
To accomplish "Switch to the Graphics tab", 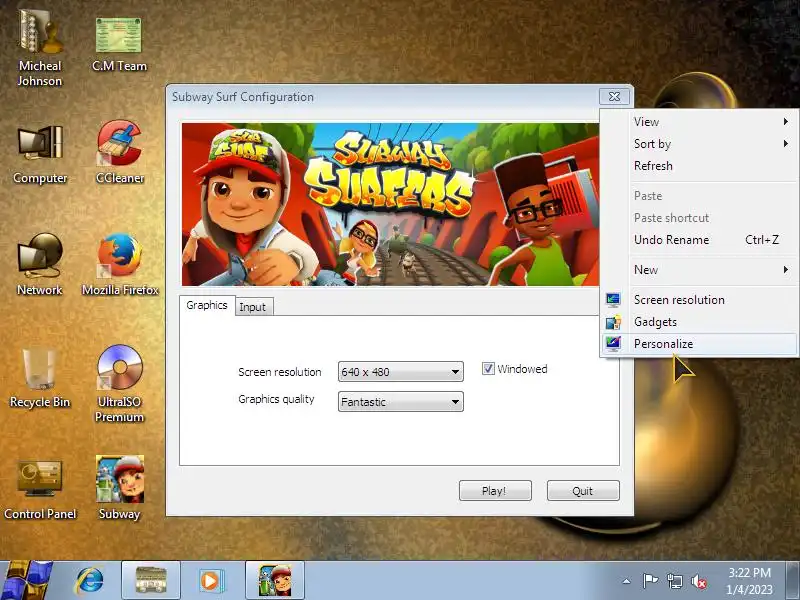I will point(207,305).
